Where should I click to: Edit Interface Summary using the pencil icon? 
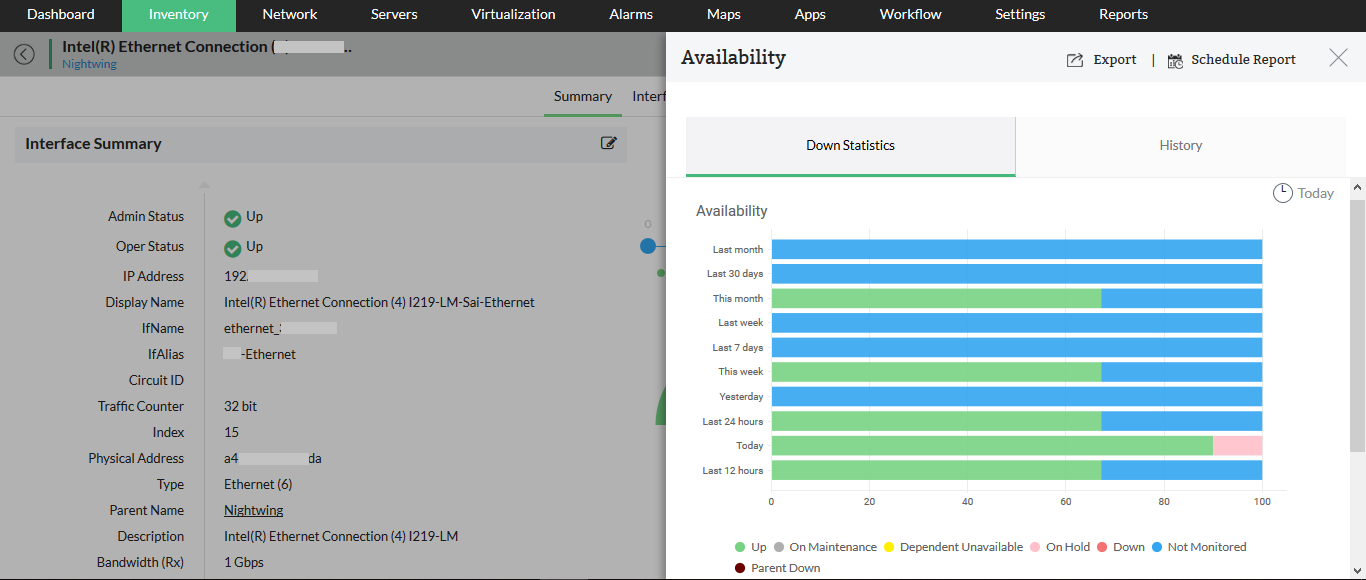coord(609,143)
